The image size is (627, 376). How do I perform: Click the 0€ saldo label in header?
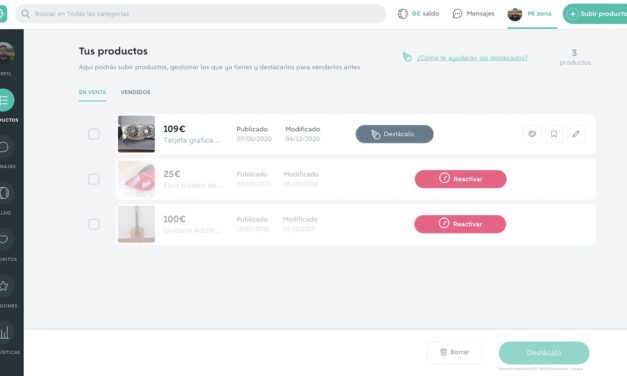(x=425, y=14)
